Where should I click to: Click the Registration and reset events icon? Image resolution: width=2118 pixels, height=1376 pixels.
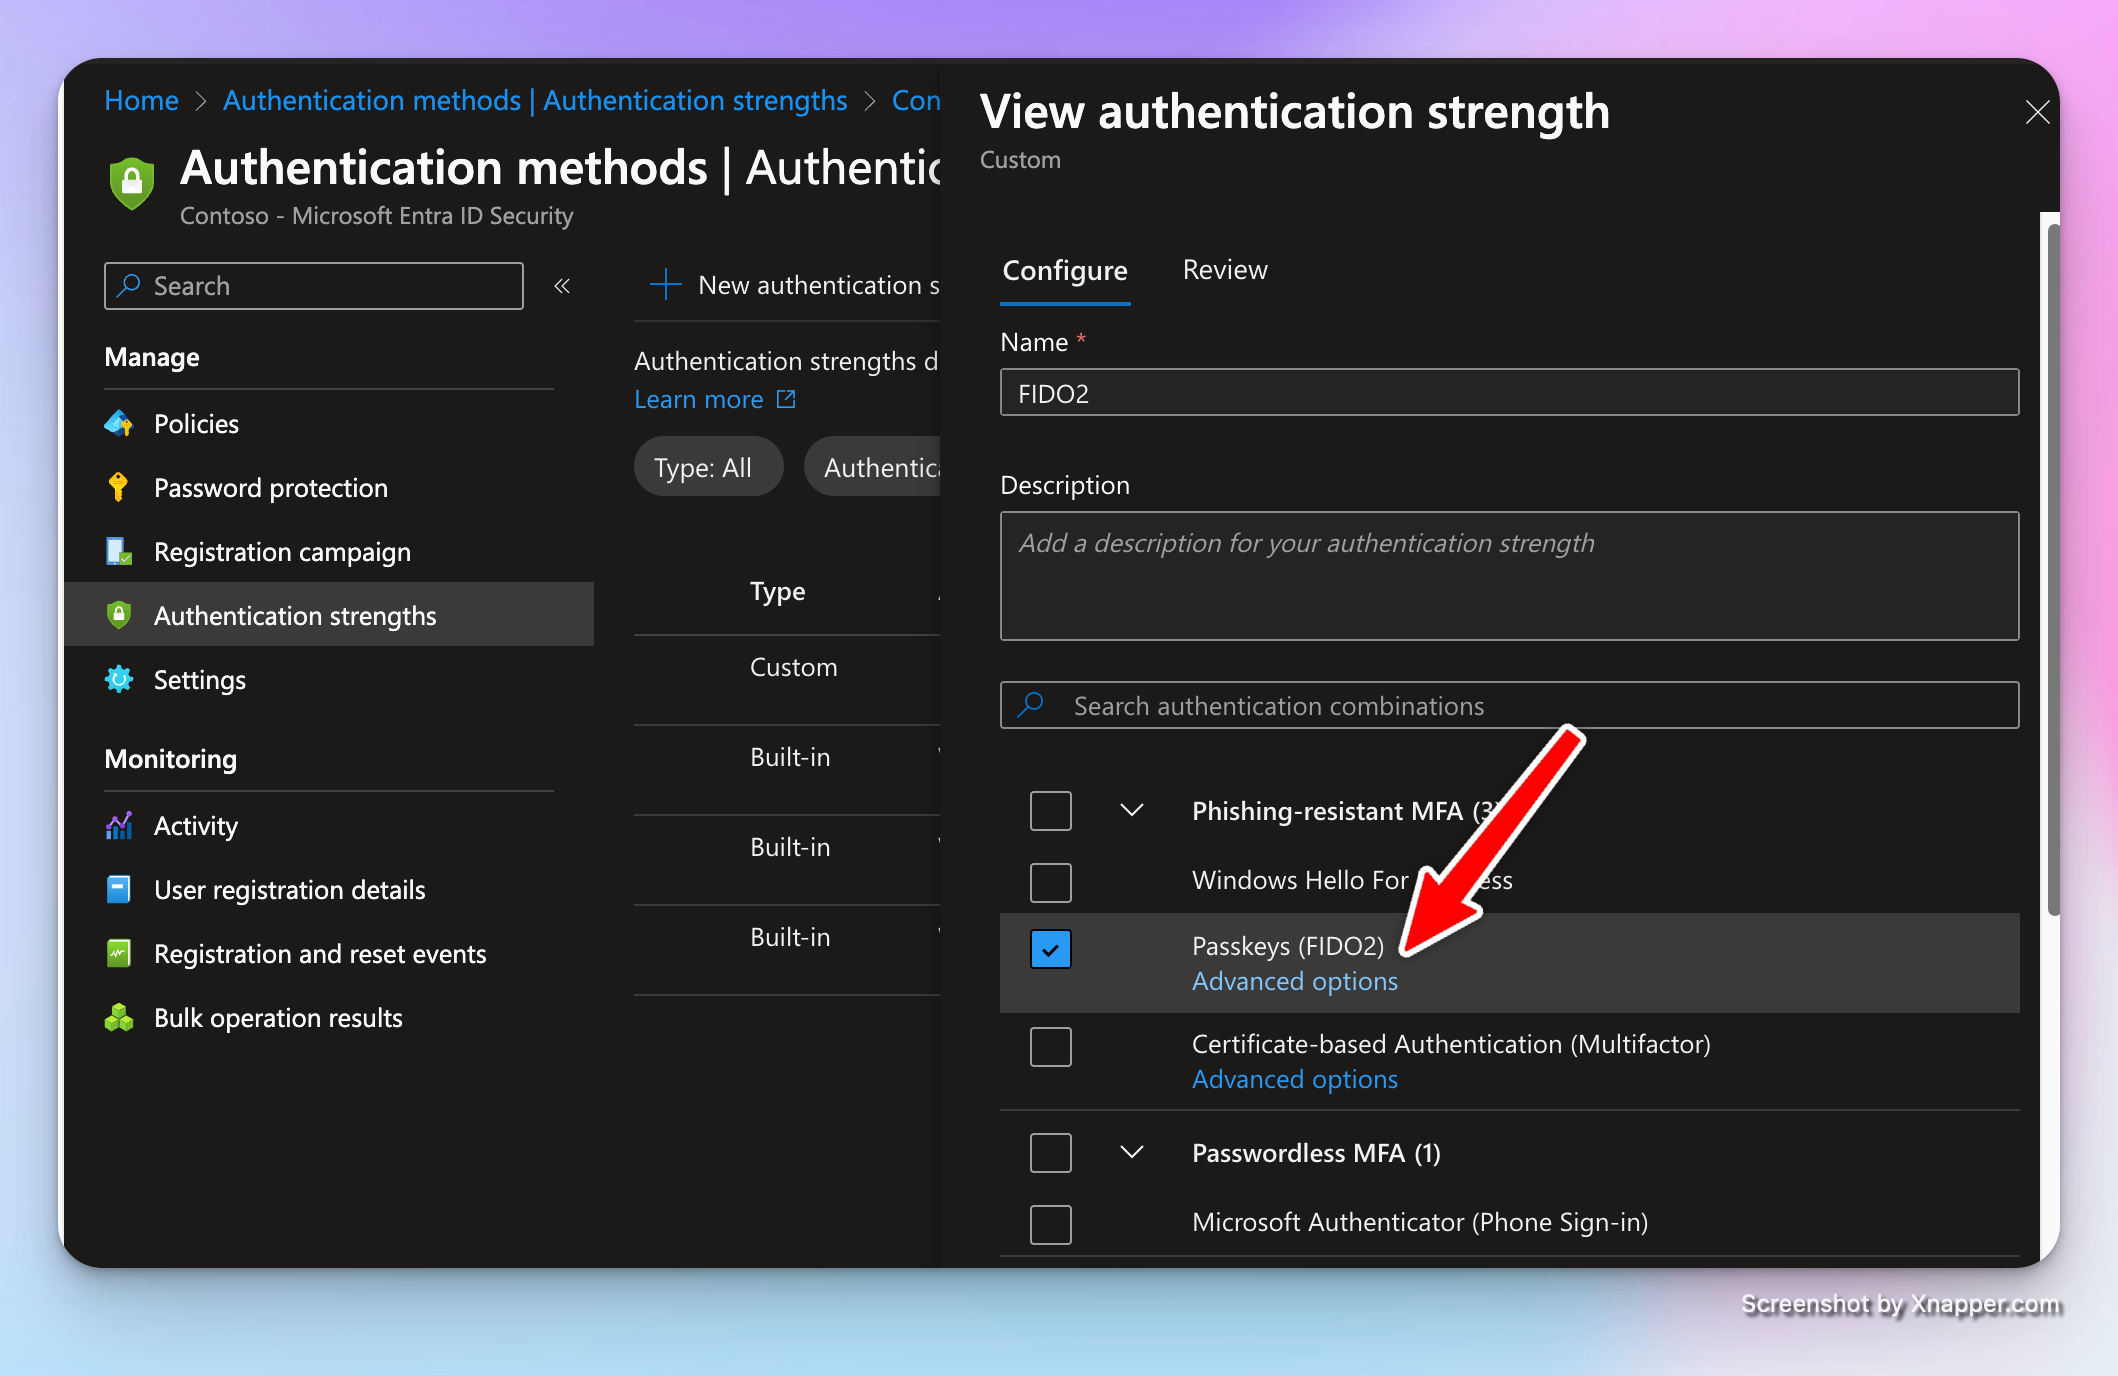[119, 954]
